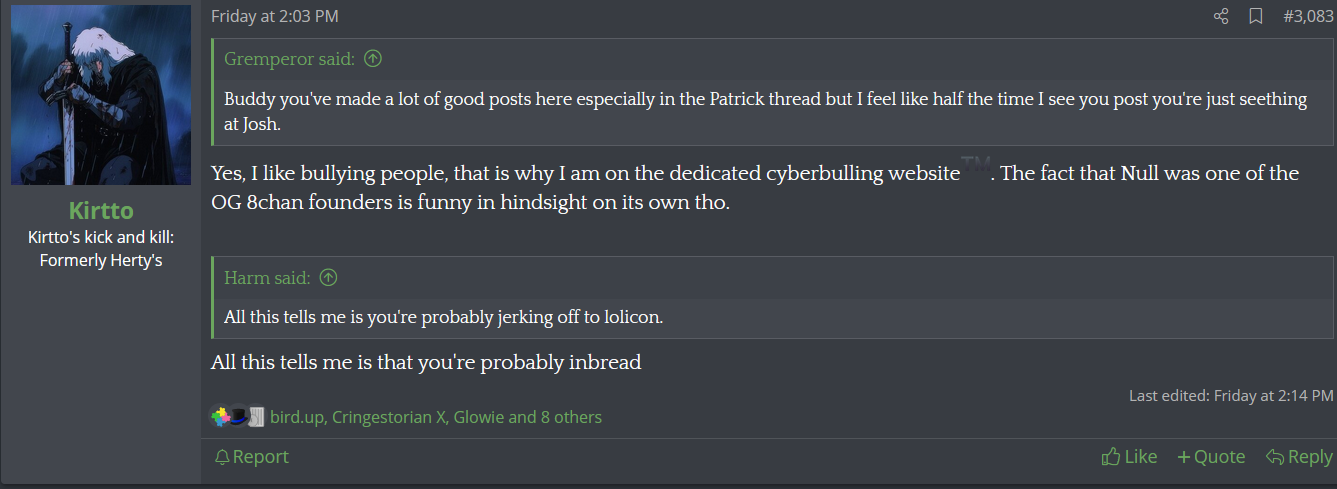The width and height of the screenshot is (1337, 489).
Task: Report this post using the bell icon
Action: pos(251,457)
